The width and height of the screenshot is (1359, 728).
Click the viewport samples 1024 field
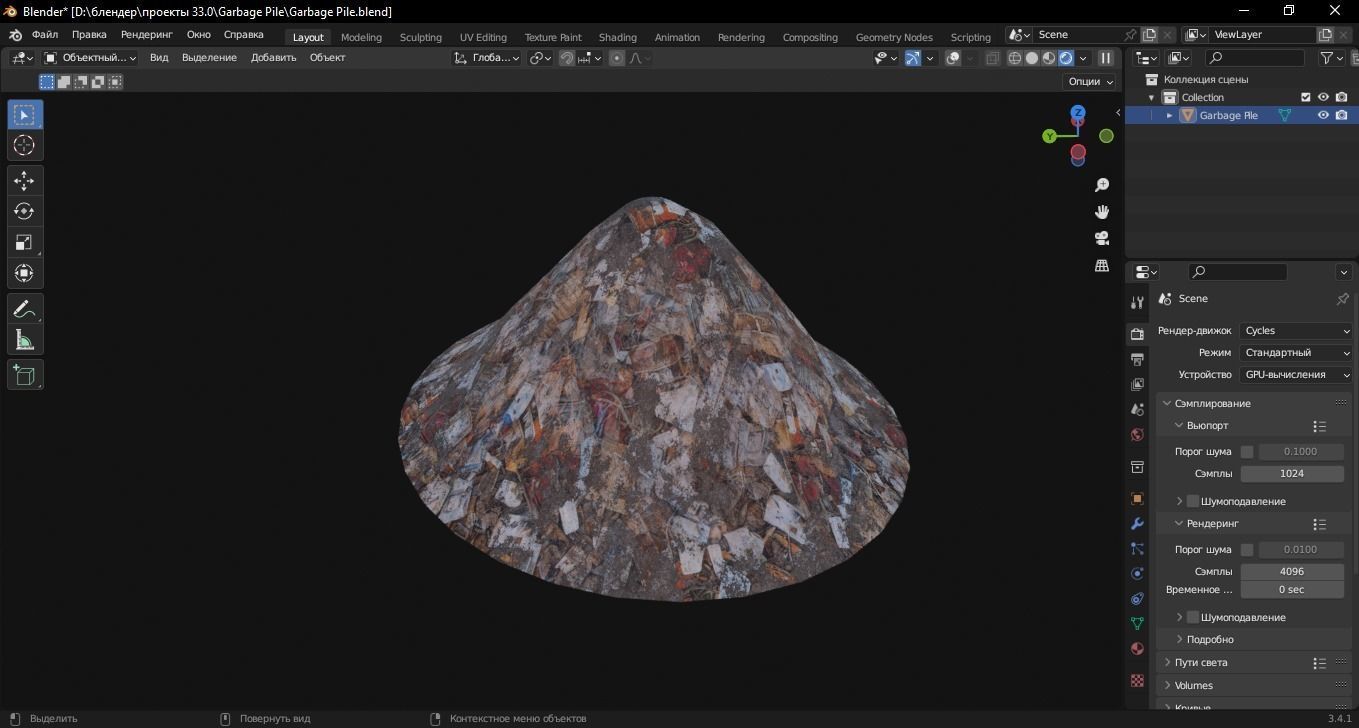point(1292,473)
